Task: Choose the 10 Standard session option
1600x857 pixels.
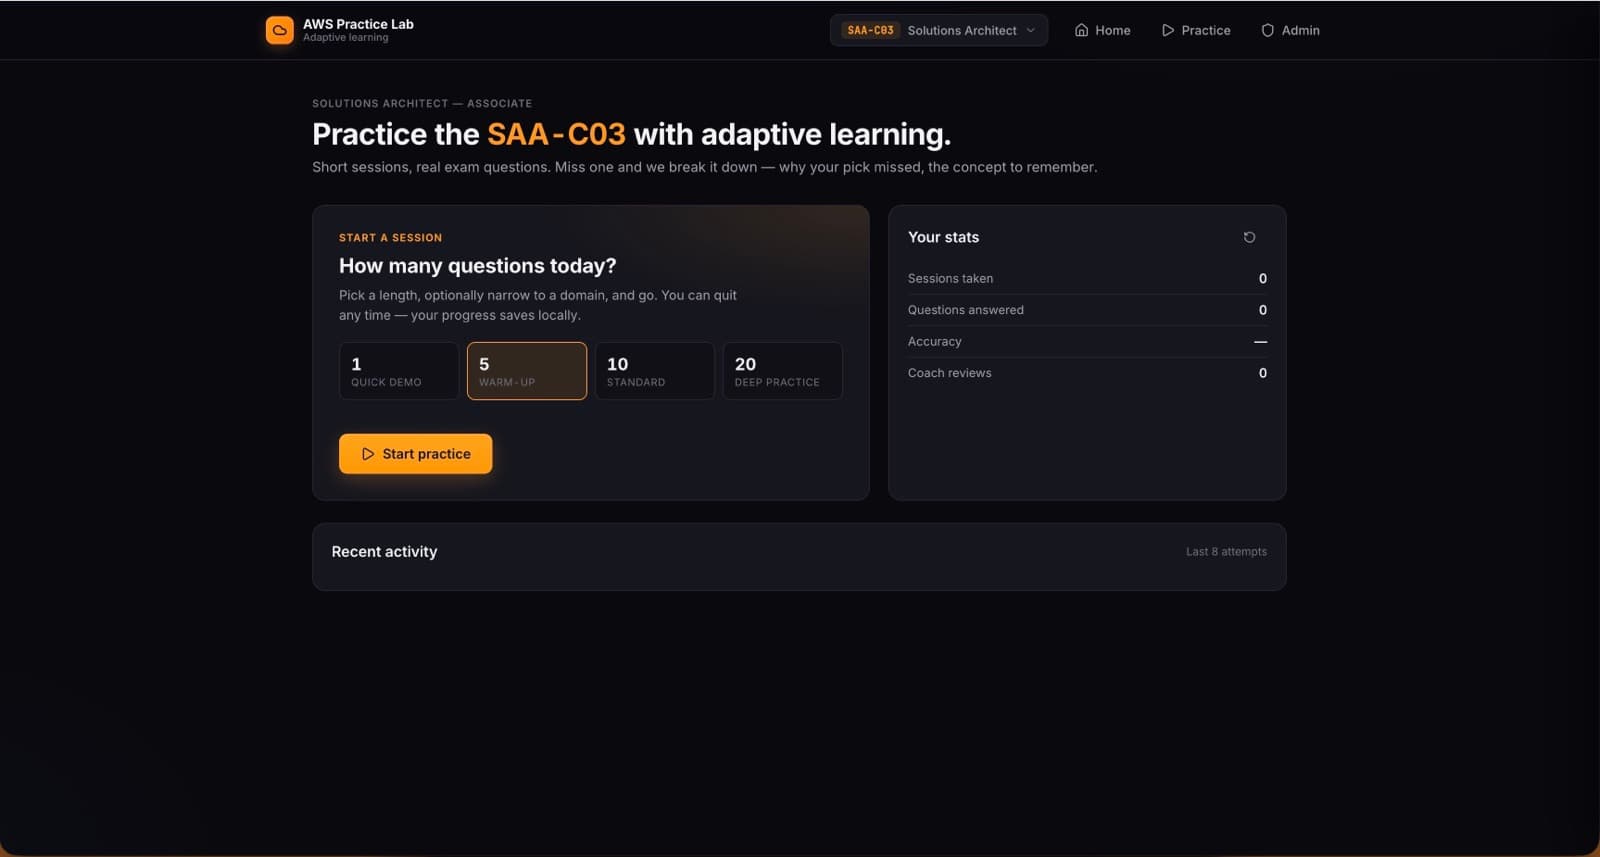Action: [655, 371]
